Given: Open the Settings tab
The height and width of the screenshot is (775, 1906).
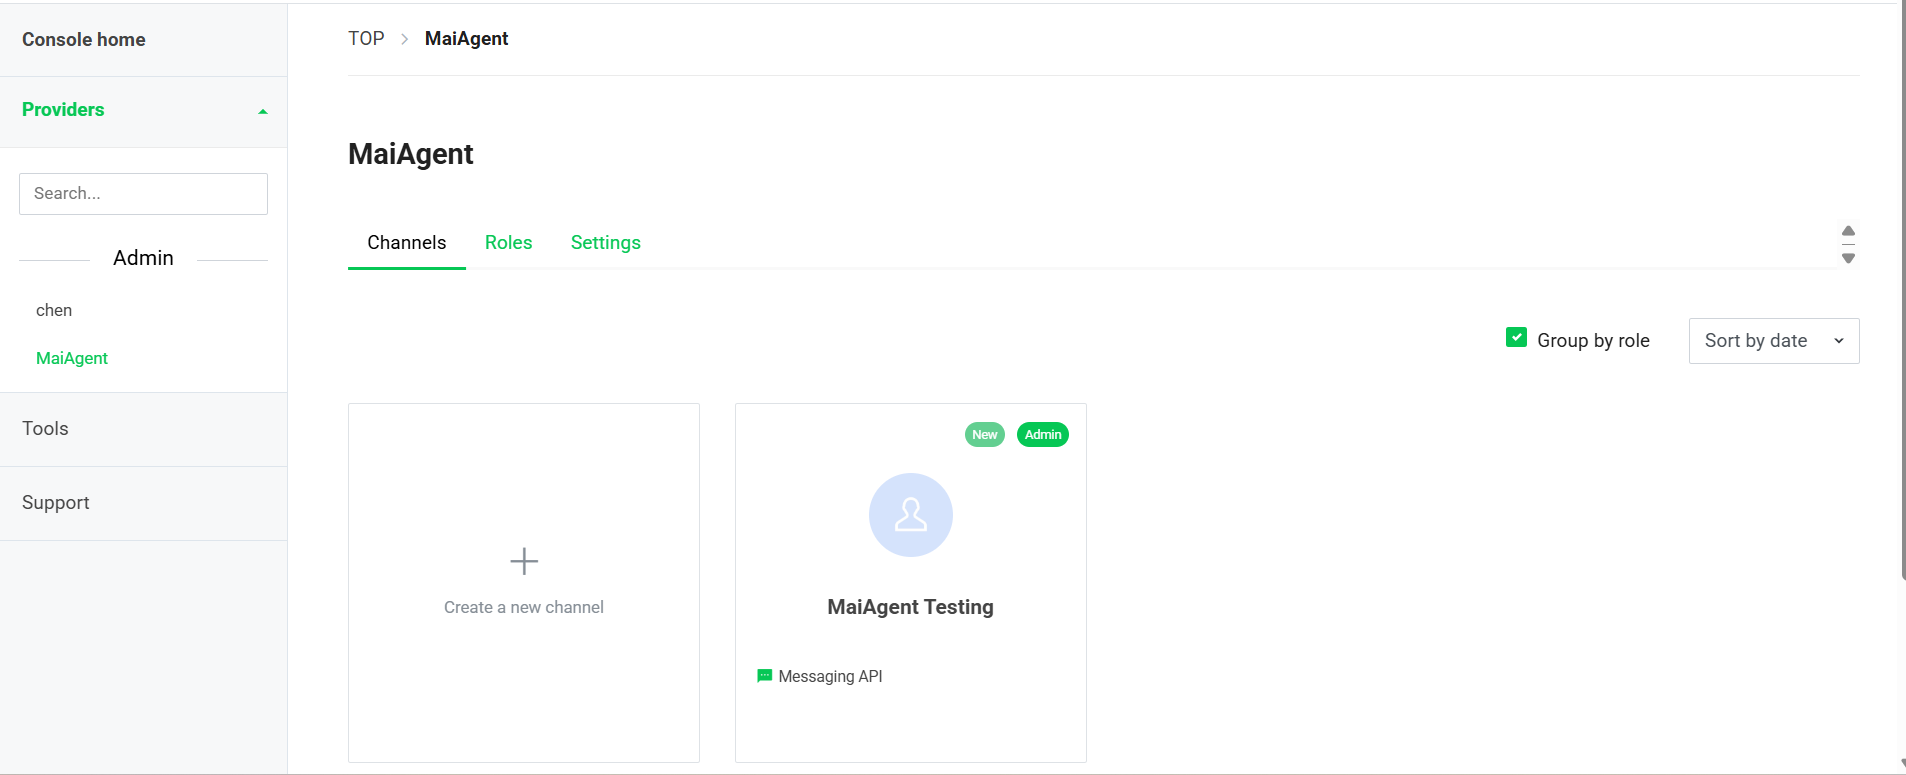Looking at the screenshot, I should (x=605, y=243).
